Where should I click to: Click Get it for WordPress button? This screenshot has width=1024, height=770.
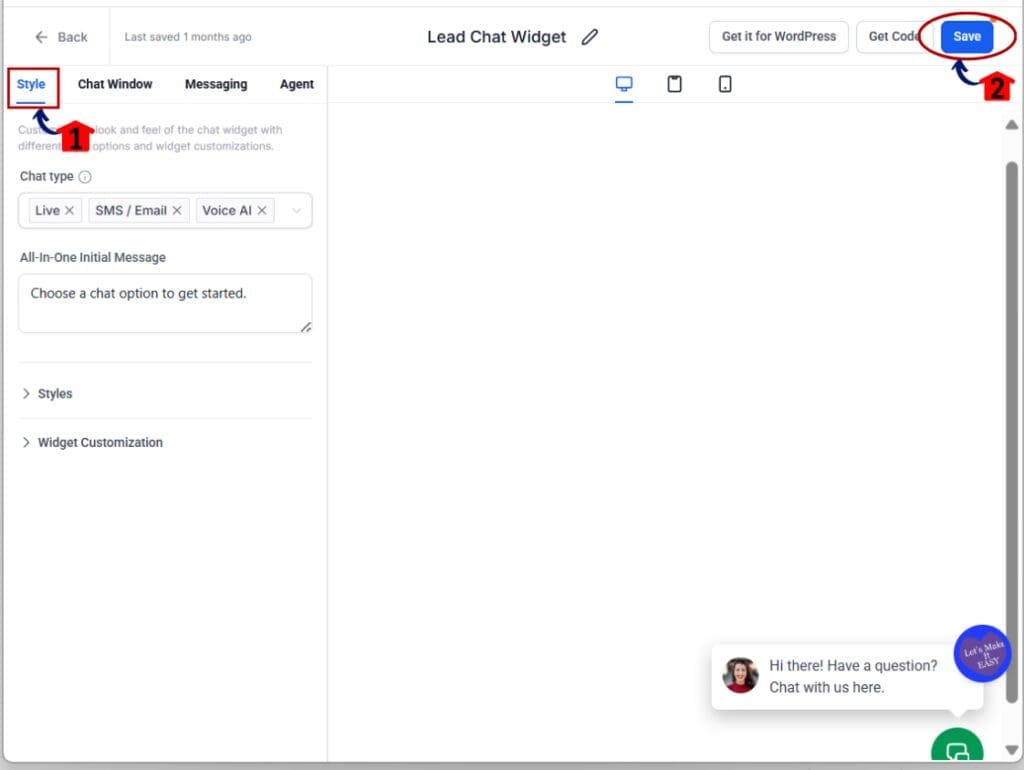pyautogui.click(x=779, y=37)
